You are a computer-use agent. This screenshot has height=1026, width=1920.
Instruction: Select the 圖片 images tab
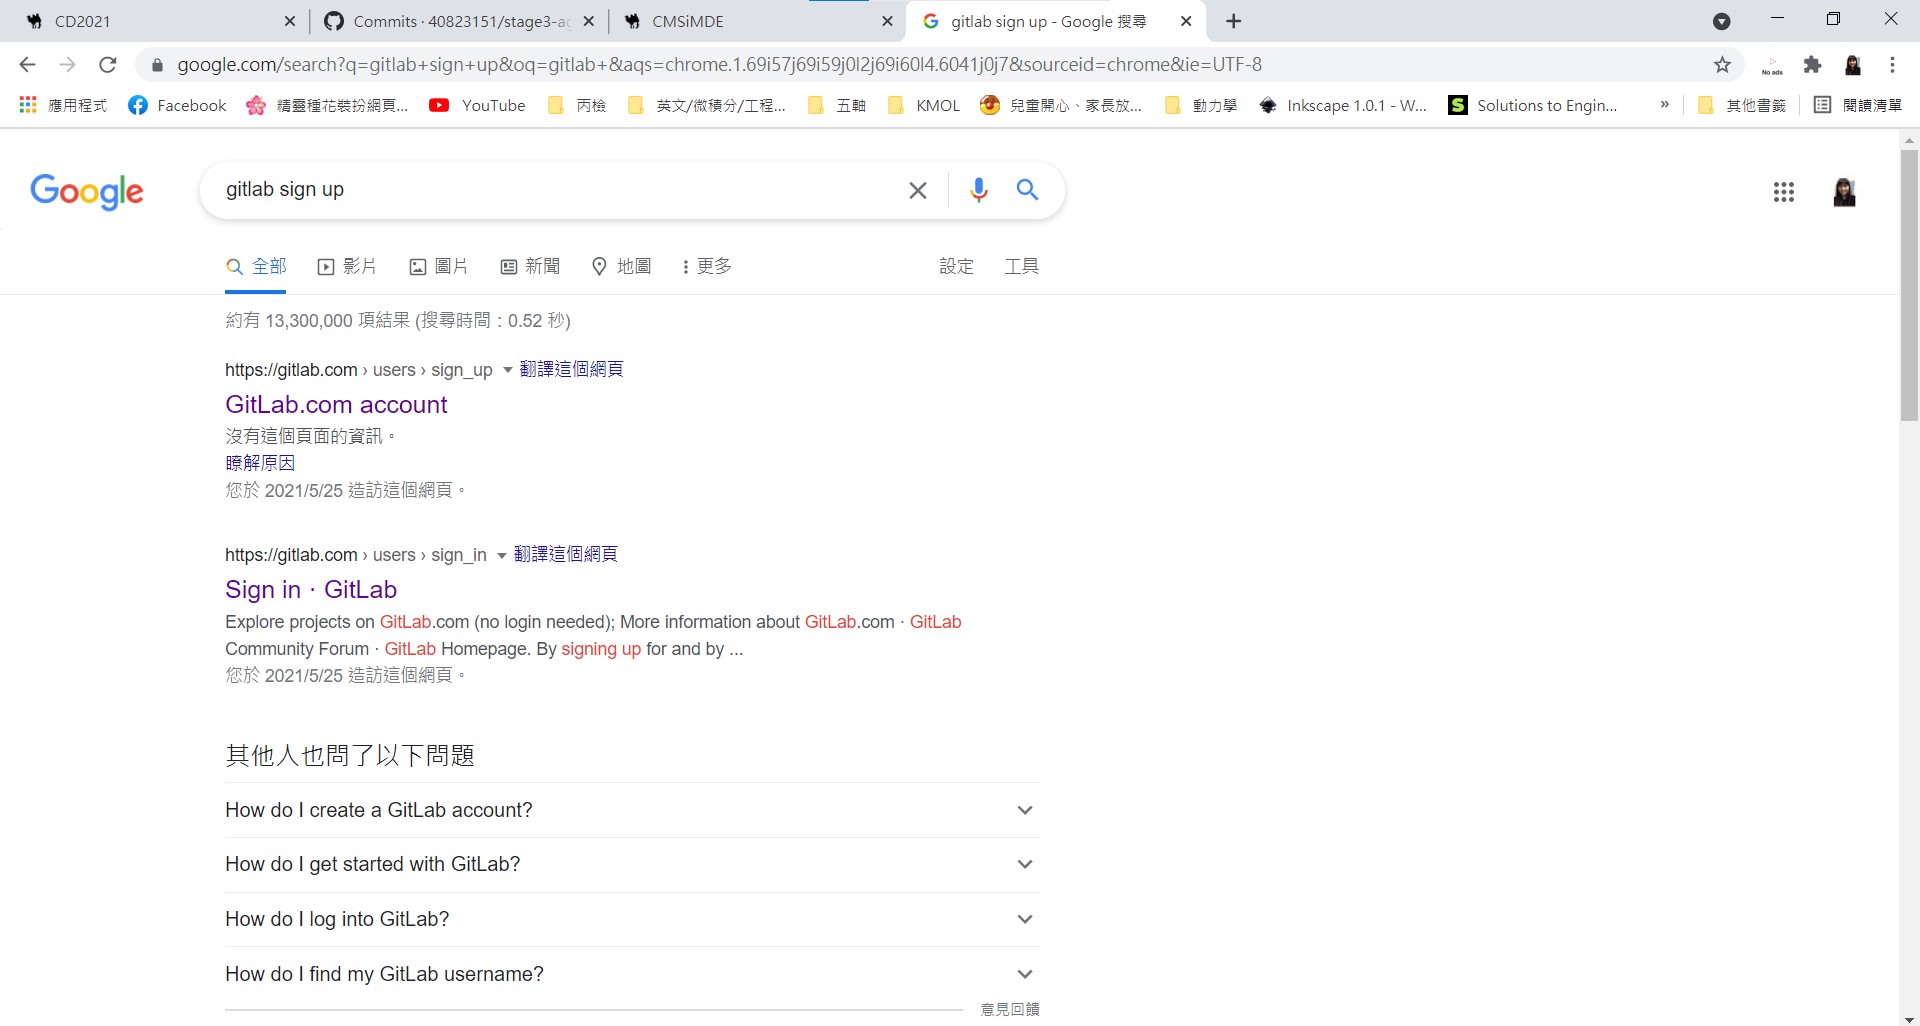coord(439,266)
